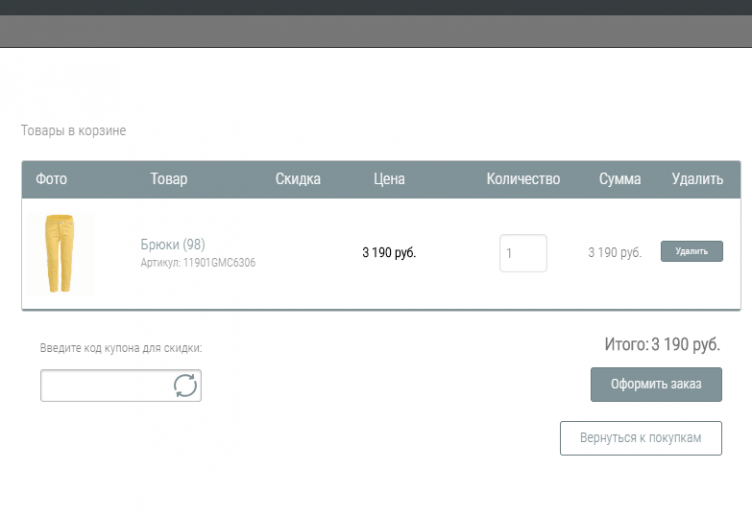
Task: Click the Введите код купона для скидки label
Action: pos(121,348)
